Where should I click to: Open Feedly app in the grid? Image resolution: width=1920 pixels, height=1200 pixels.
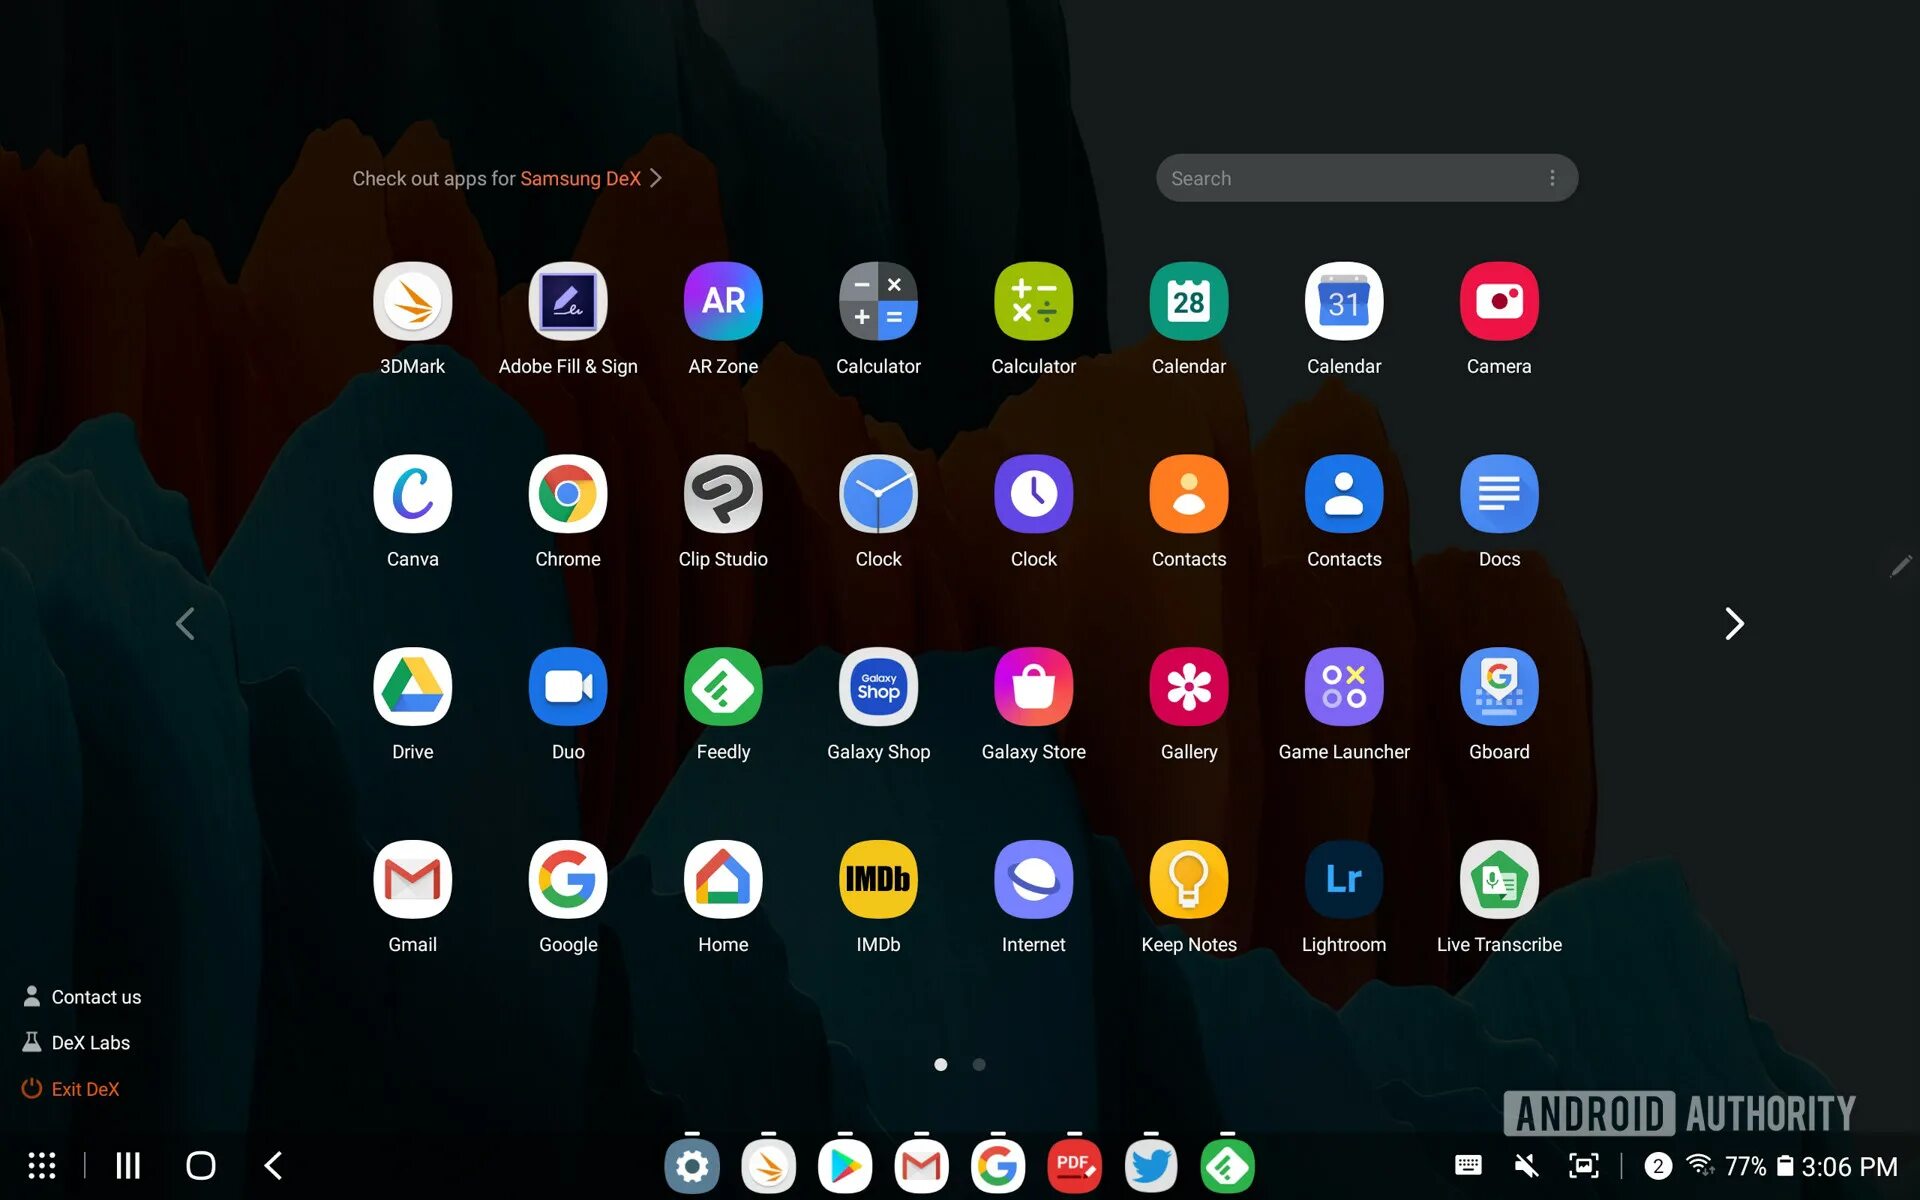point(723,687)
